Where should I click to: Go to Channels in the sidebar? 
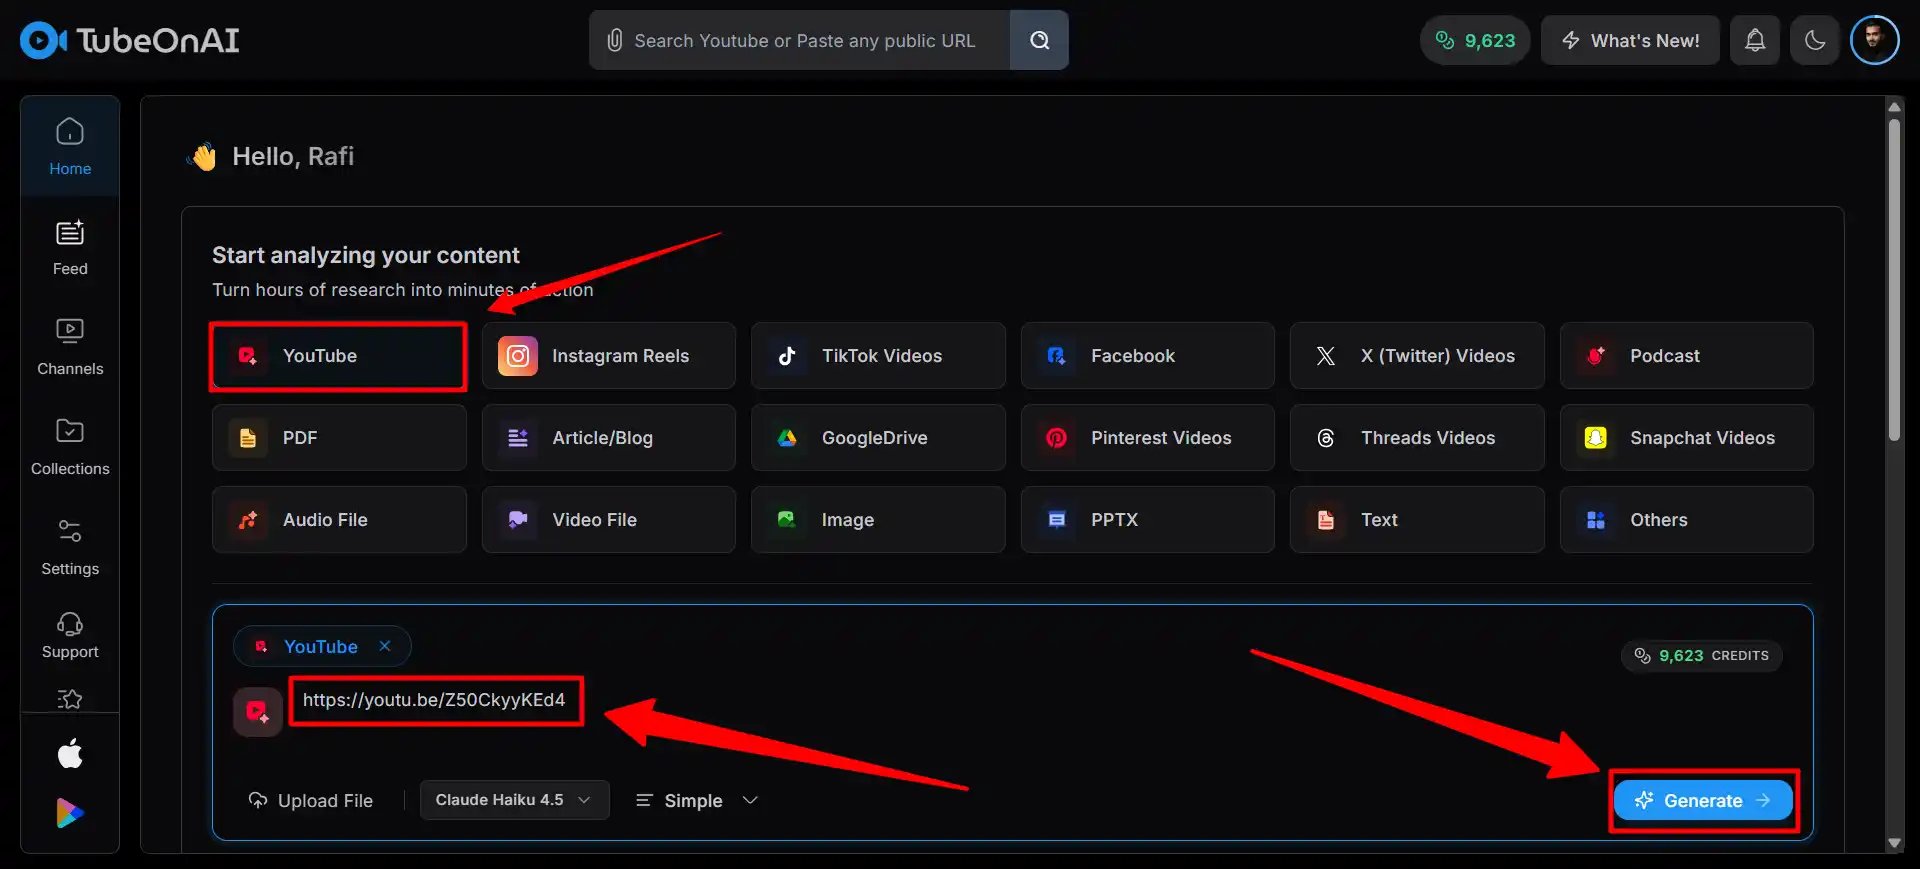tap(70, 347)
